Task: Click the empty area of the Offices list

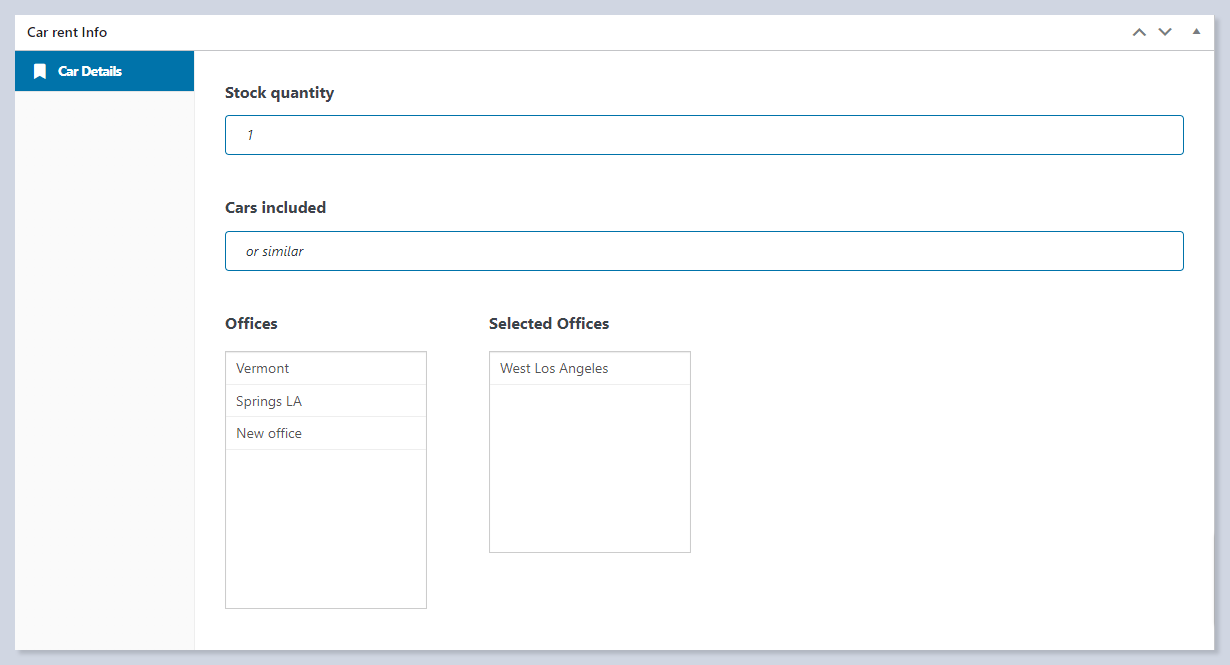Action: pos(326,528)
